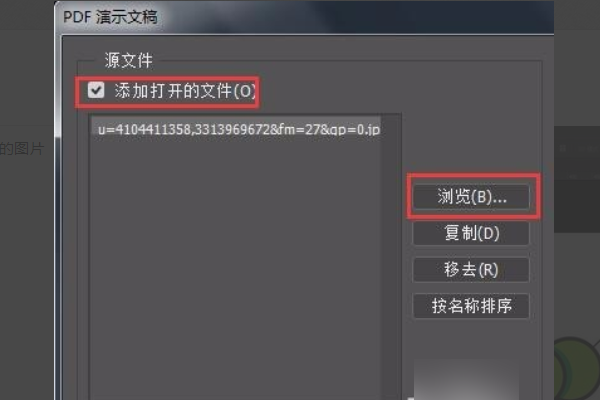Click the 源文件 group label

click(x=128, y=60)
